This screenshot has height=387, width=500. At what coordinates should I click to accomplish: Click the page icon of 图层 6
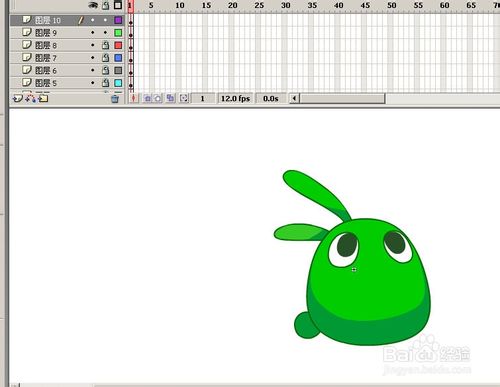click(27, 70)
